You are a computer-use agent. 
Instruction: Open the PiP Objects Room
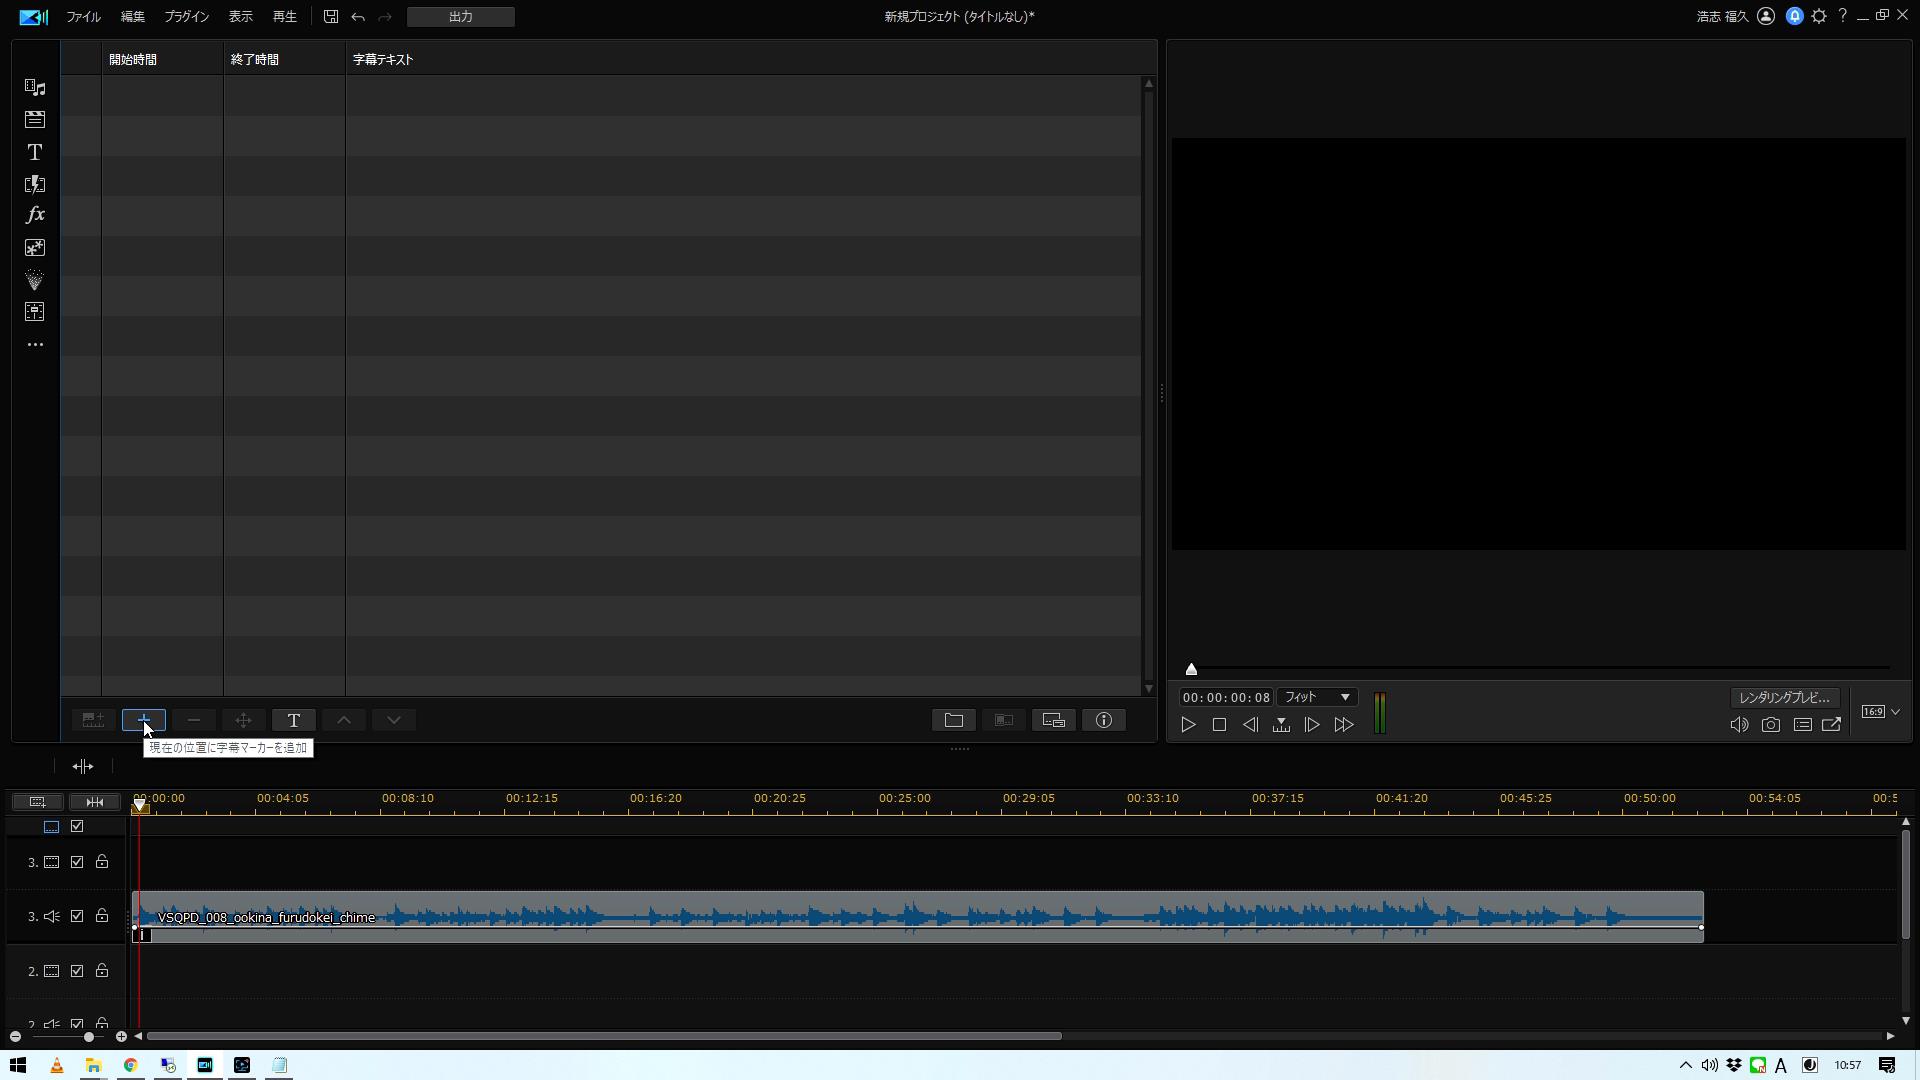point(35,248)
